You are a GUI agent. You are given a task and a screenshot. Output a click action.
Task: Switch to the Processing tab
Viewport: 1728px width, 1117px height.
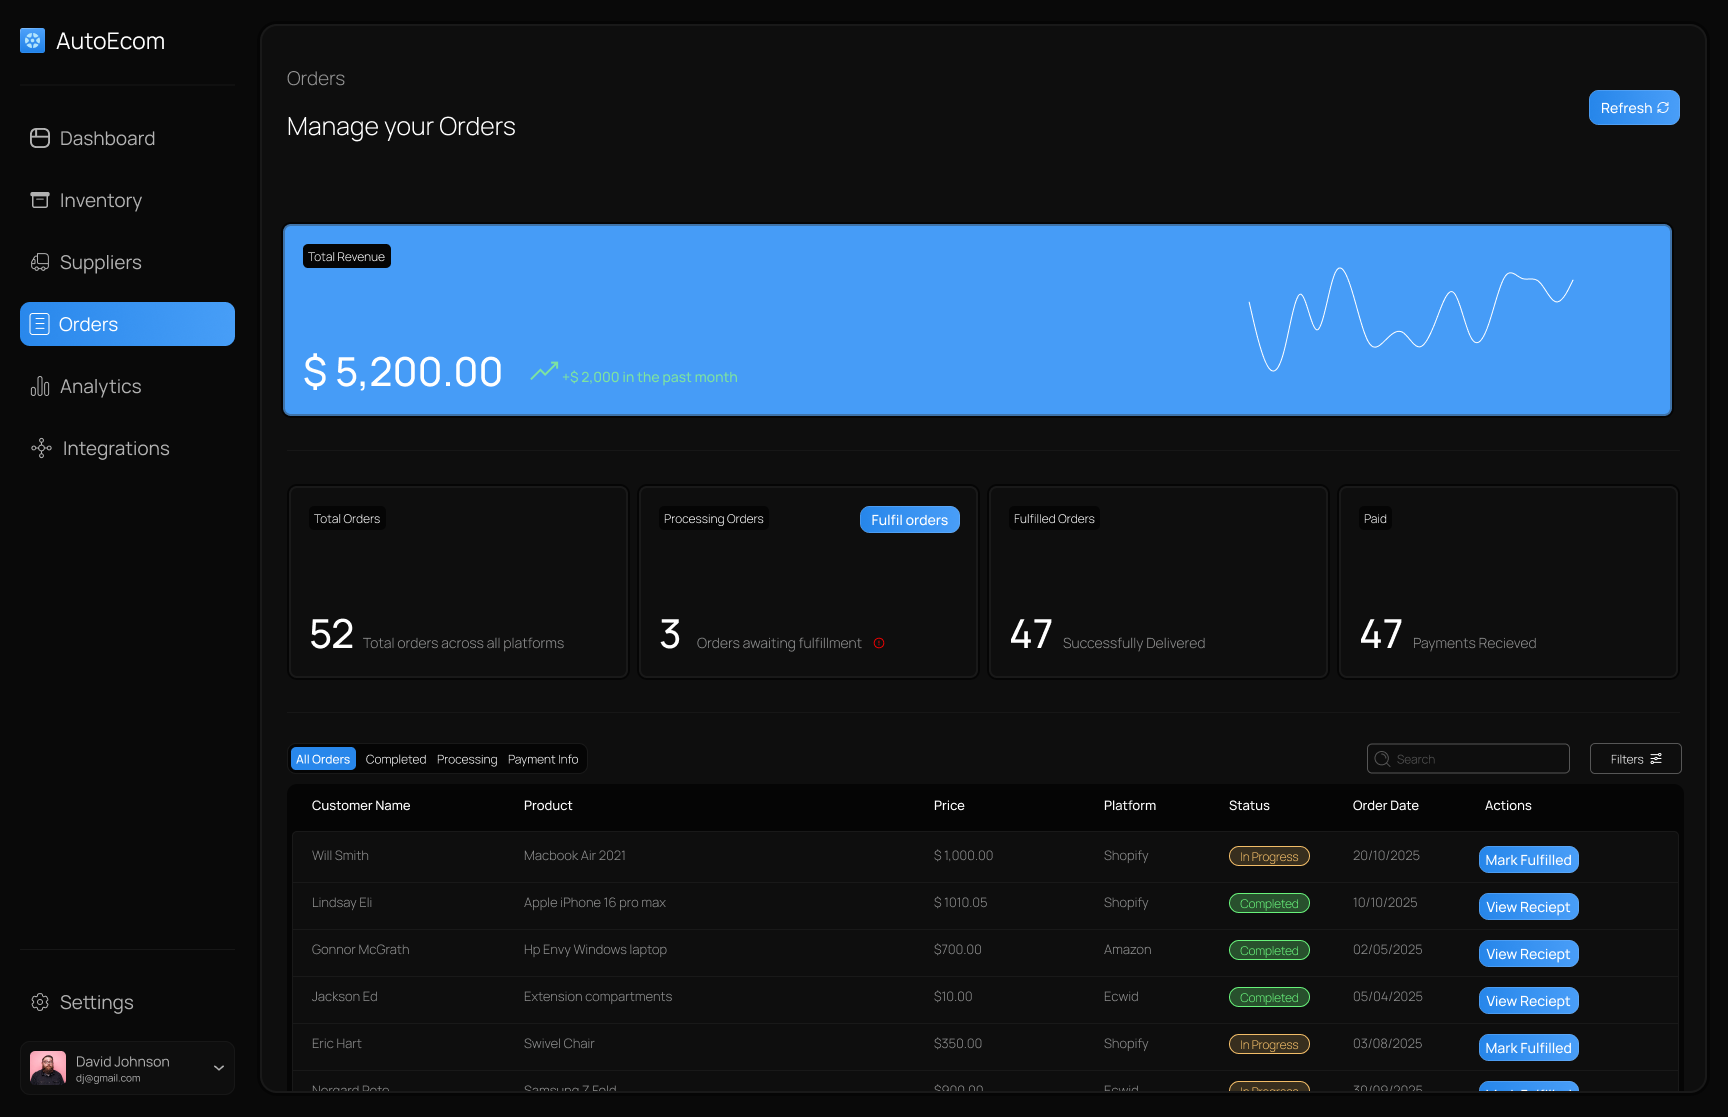pos(467,759)
